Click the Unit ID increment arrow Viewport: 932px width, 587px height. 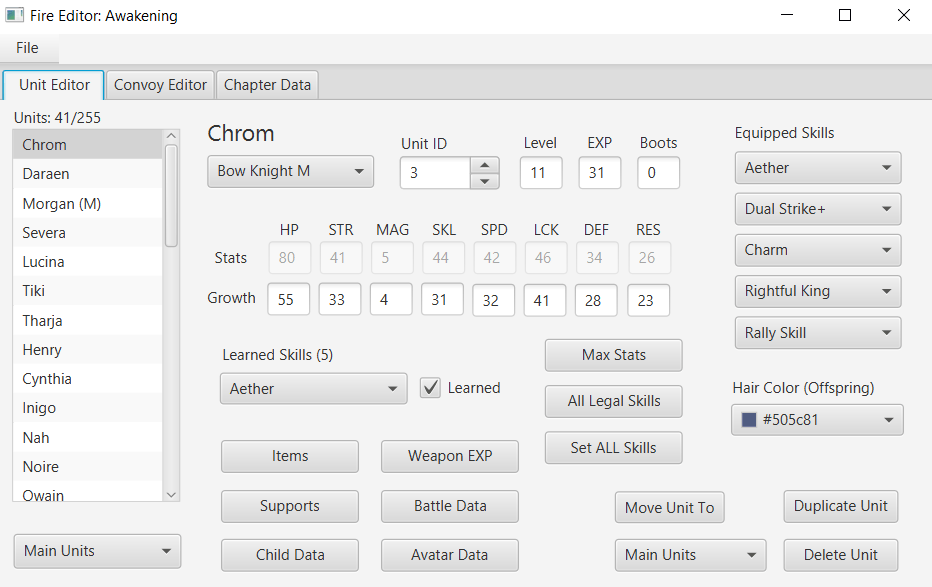coord(484,165)
